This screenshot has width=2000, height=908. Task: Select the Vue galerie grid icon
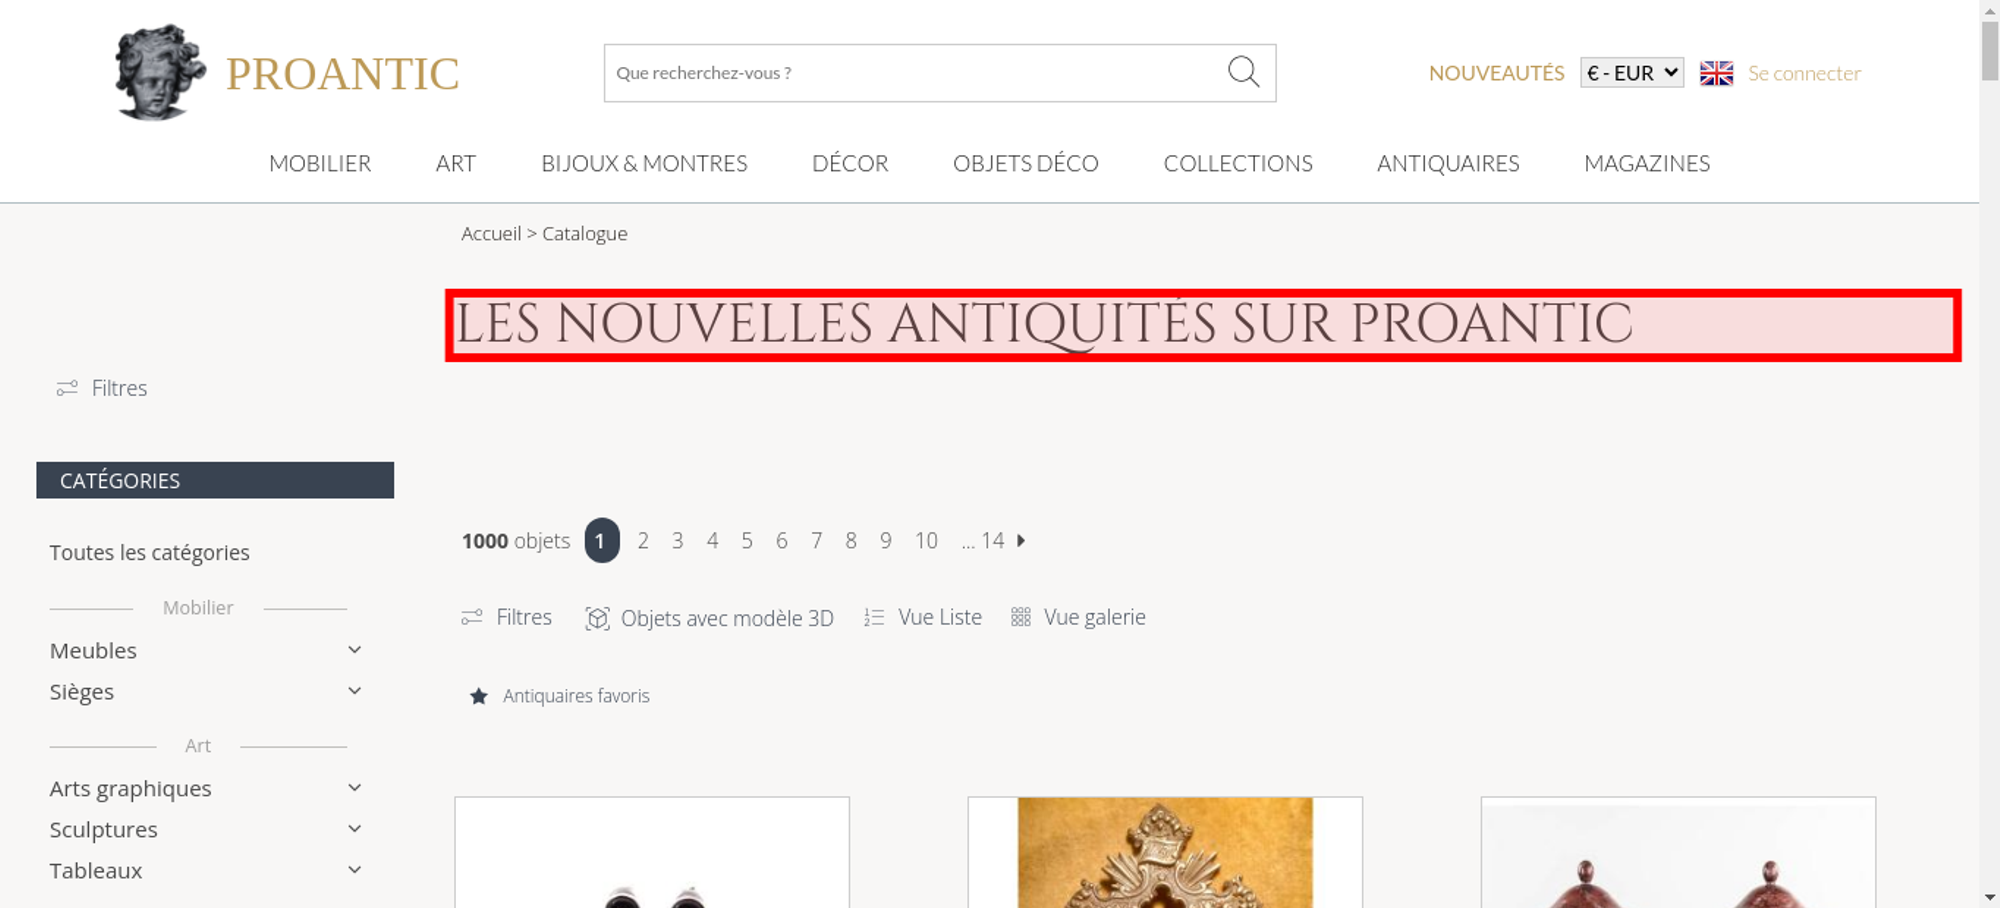(1020, 617)
